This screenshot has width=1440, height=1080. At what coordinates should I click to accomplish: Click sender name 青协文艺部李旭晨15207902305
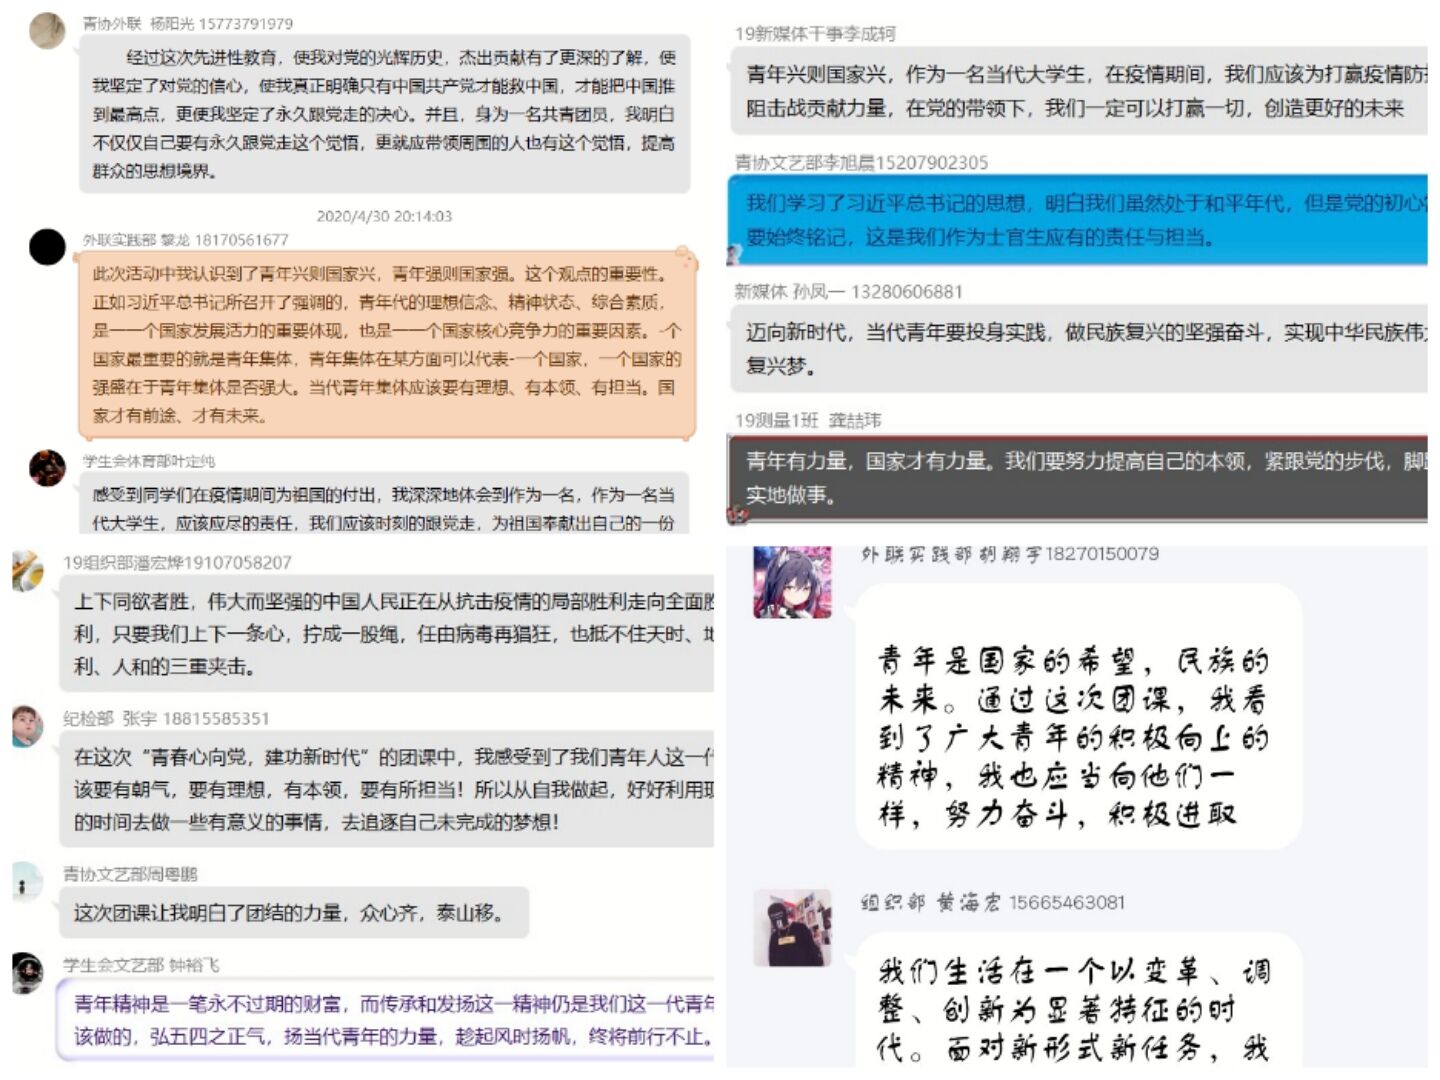[x=861, y=162]
